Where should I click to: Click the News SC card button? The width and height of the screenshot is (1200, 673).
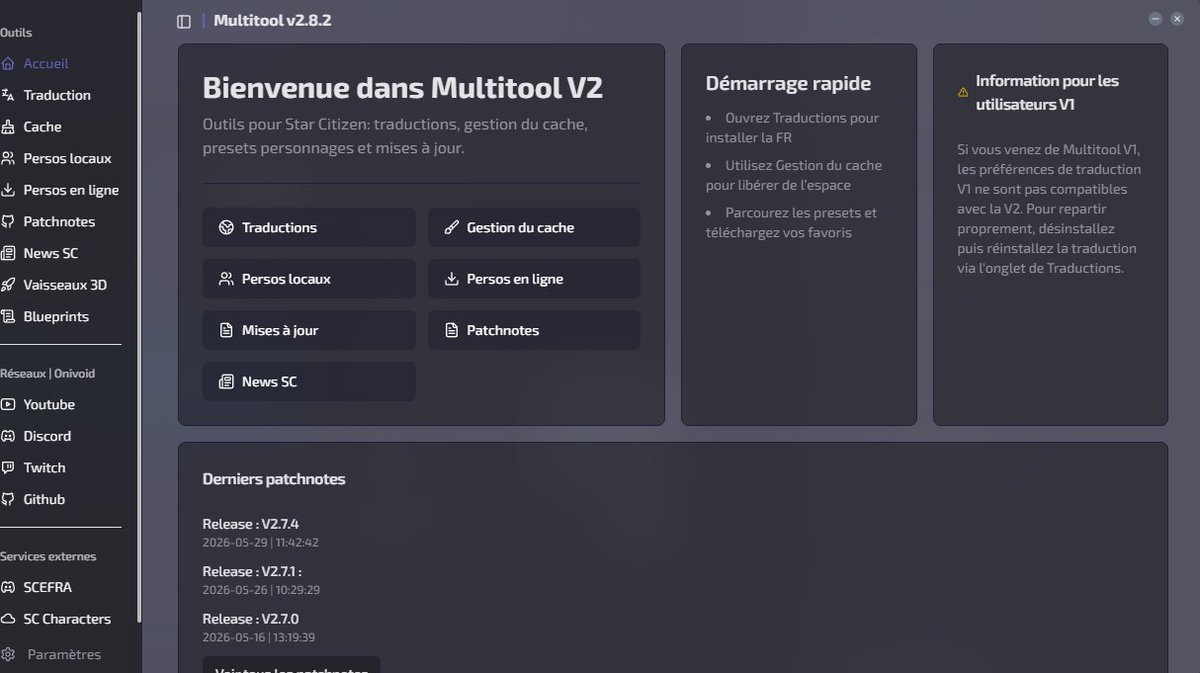(x=309, y=382)
